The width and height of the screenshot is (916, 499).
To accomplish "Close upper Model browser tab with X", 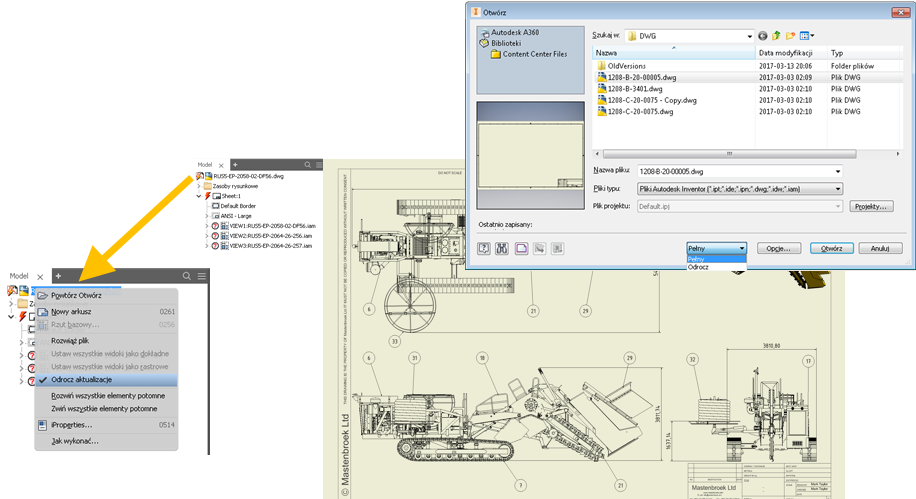I will [x=221, y=165].
